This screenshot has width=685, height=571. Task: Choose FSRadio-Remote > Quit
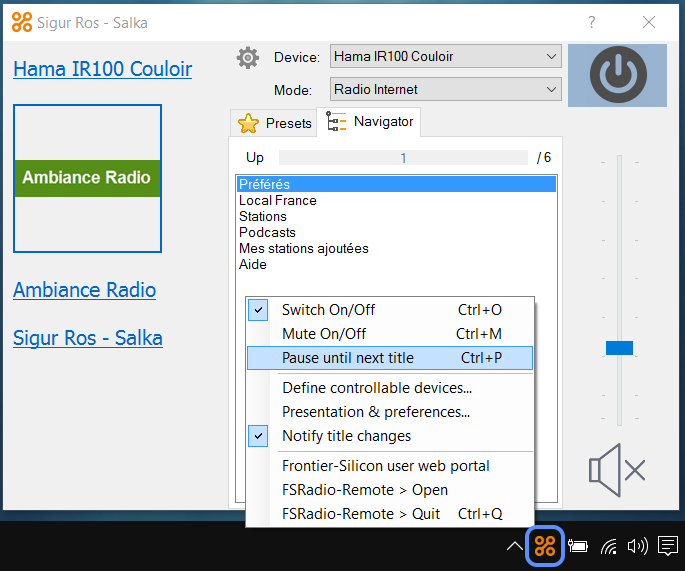(x=390, y=514)
